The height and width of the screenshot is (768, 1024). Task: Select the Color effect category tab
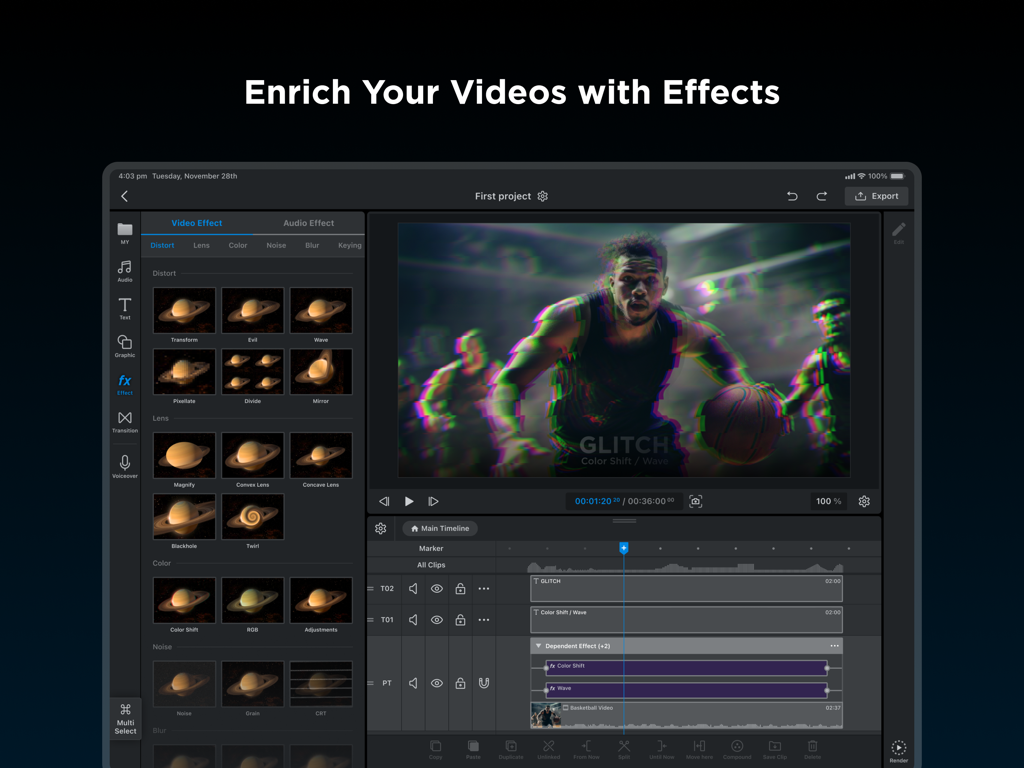click(x=238, y=245)
